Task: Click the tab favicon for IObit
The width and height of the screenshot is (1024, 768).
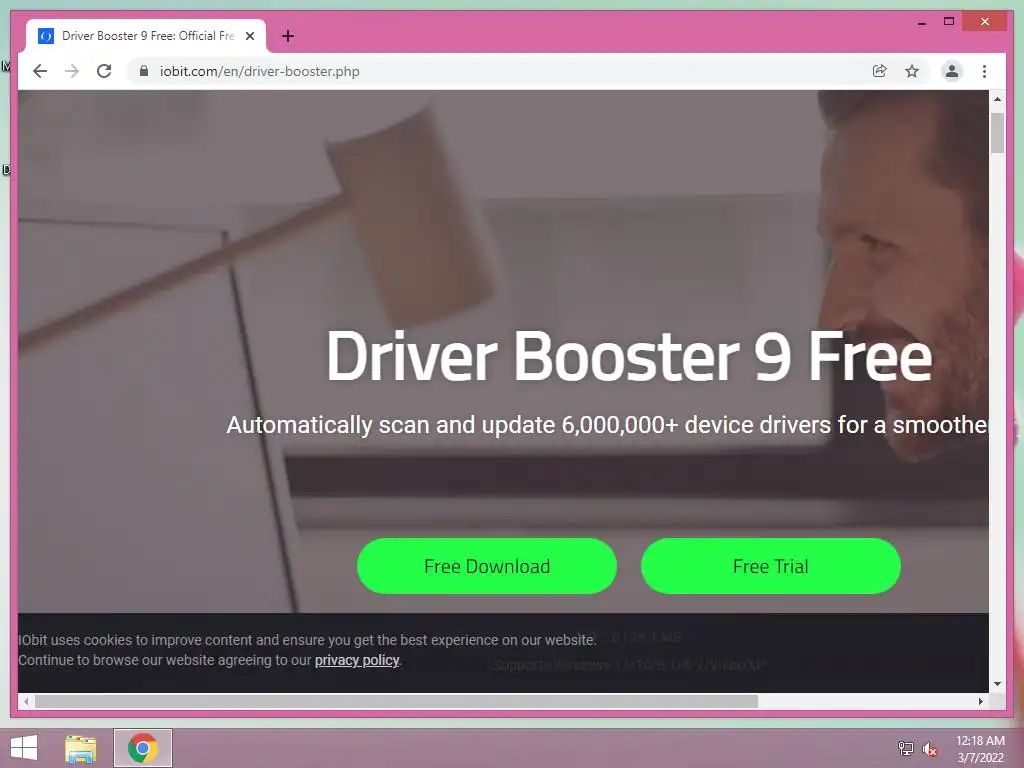Action: (46, 36)
